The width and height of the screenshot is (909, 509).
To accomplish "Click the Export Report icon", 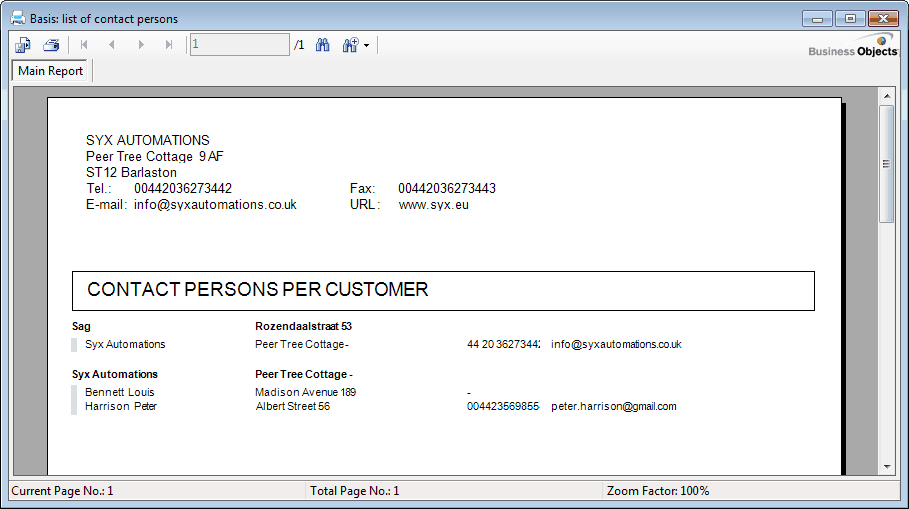I will (23, 45).
